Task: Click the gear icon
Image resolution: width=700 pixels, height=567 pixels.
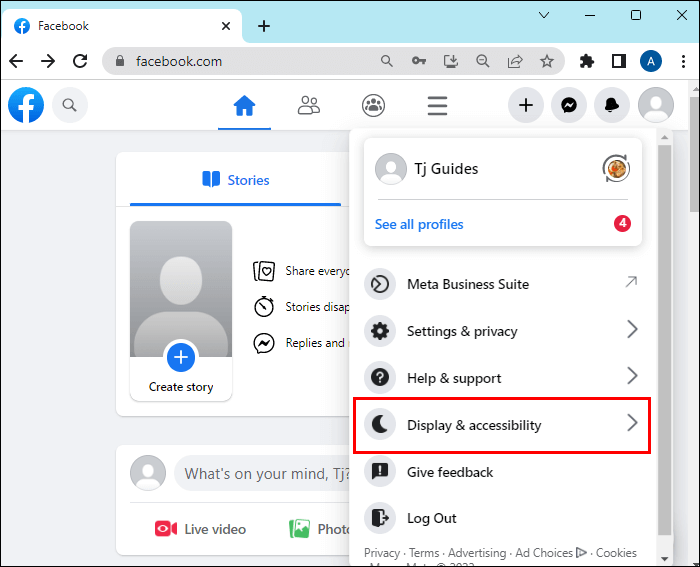Action: [x=380, y=331]
